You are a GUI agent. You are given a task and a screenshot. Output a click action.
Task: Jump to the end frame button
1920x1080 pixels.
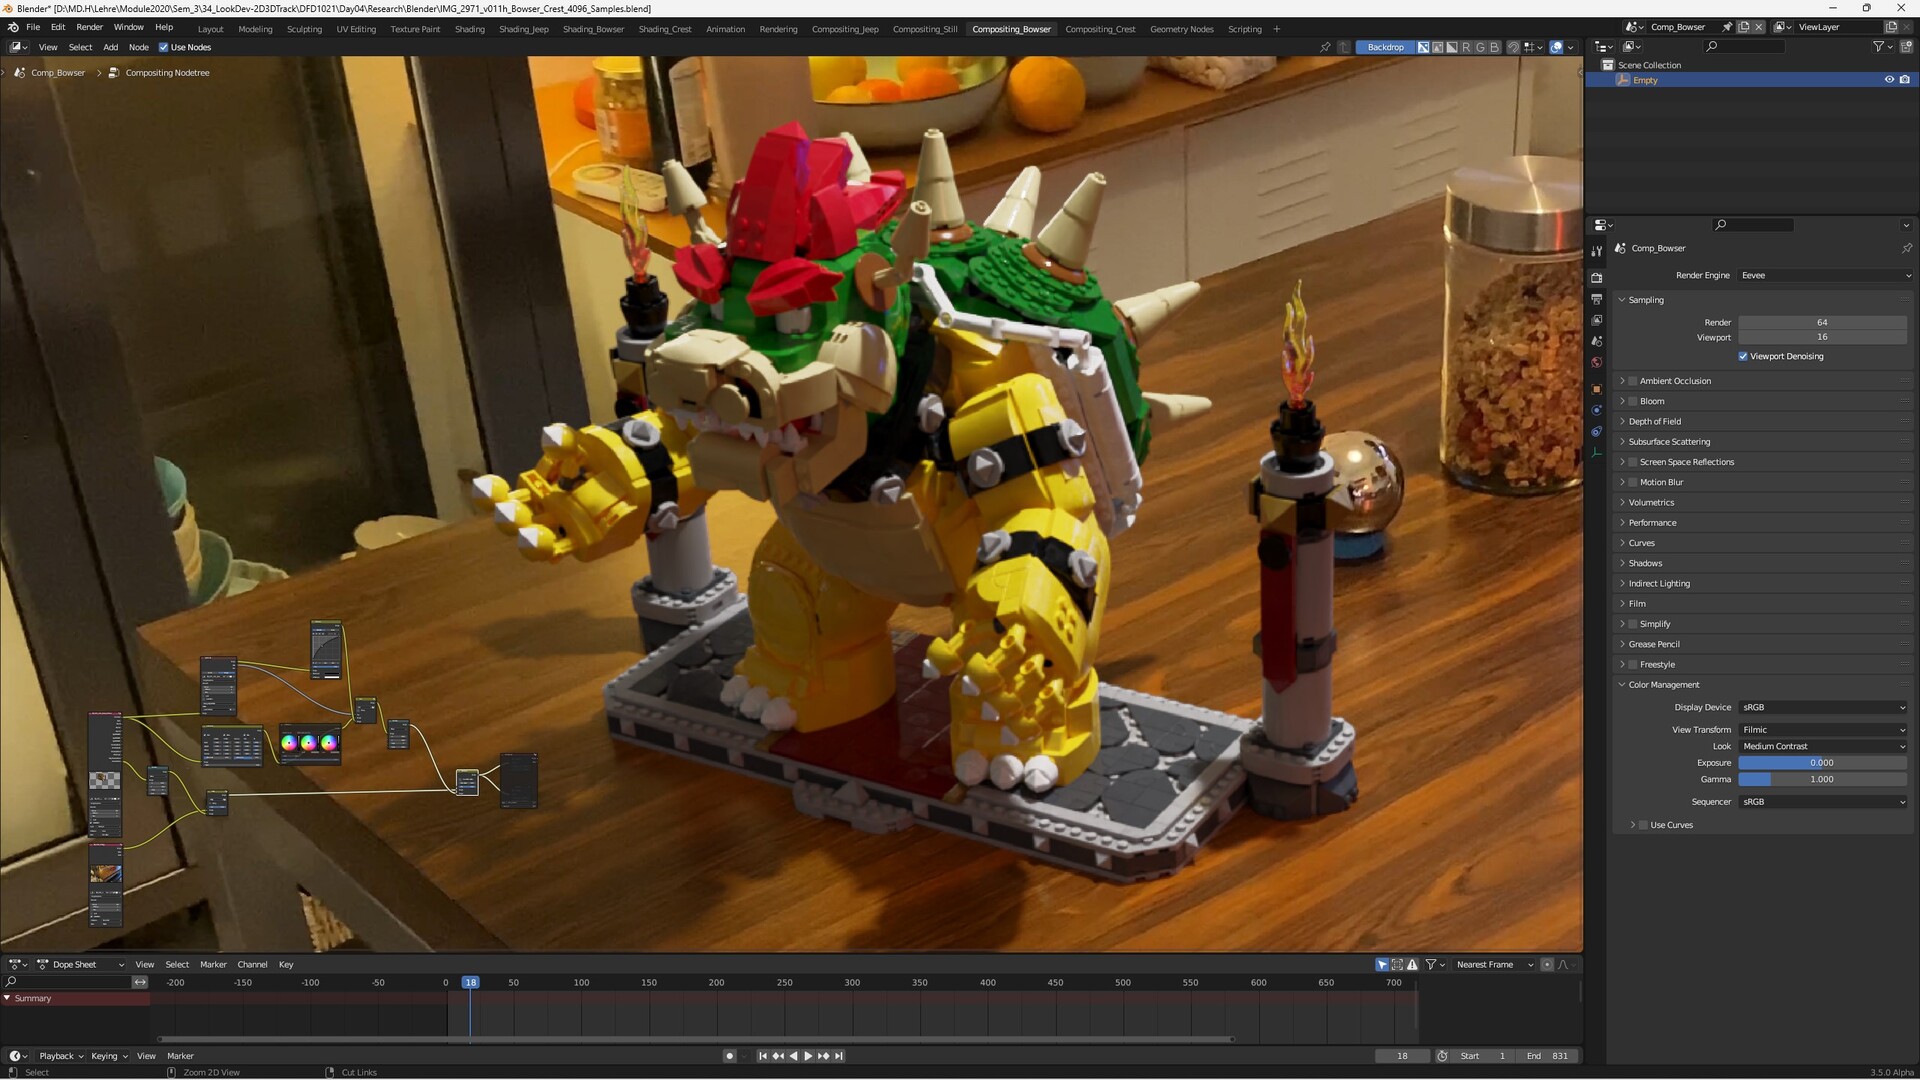point(839,1056)
